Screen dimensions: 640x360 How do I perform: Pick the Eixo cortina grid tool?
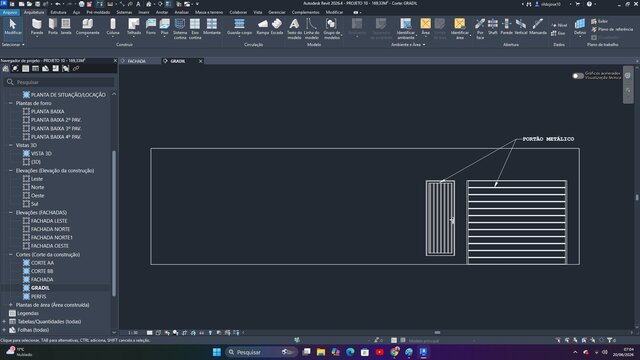coord(195,29)
